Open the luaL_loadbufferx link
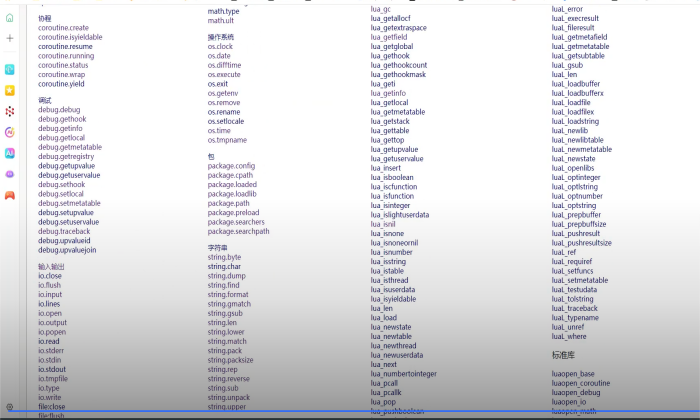Viewport: 700px width, 420px height. click(577, 93)
